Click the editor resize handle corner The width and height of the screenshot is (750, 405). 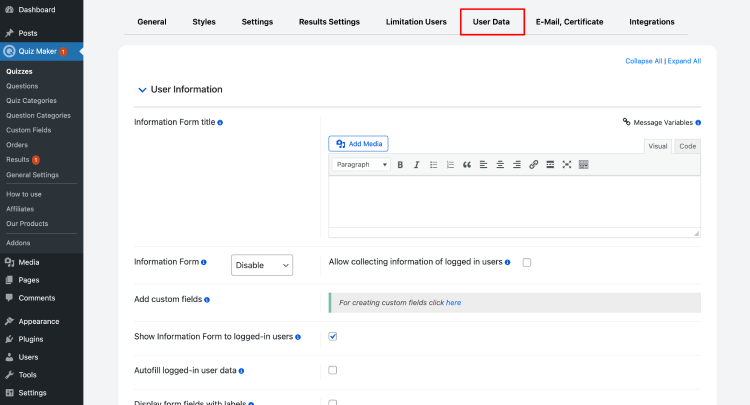[696, 233]
